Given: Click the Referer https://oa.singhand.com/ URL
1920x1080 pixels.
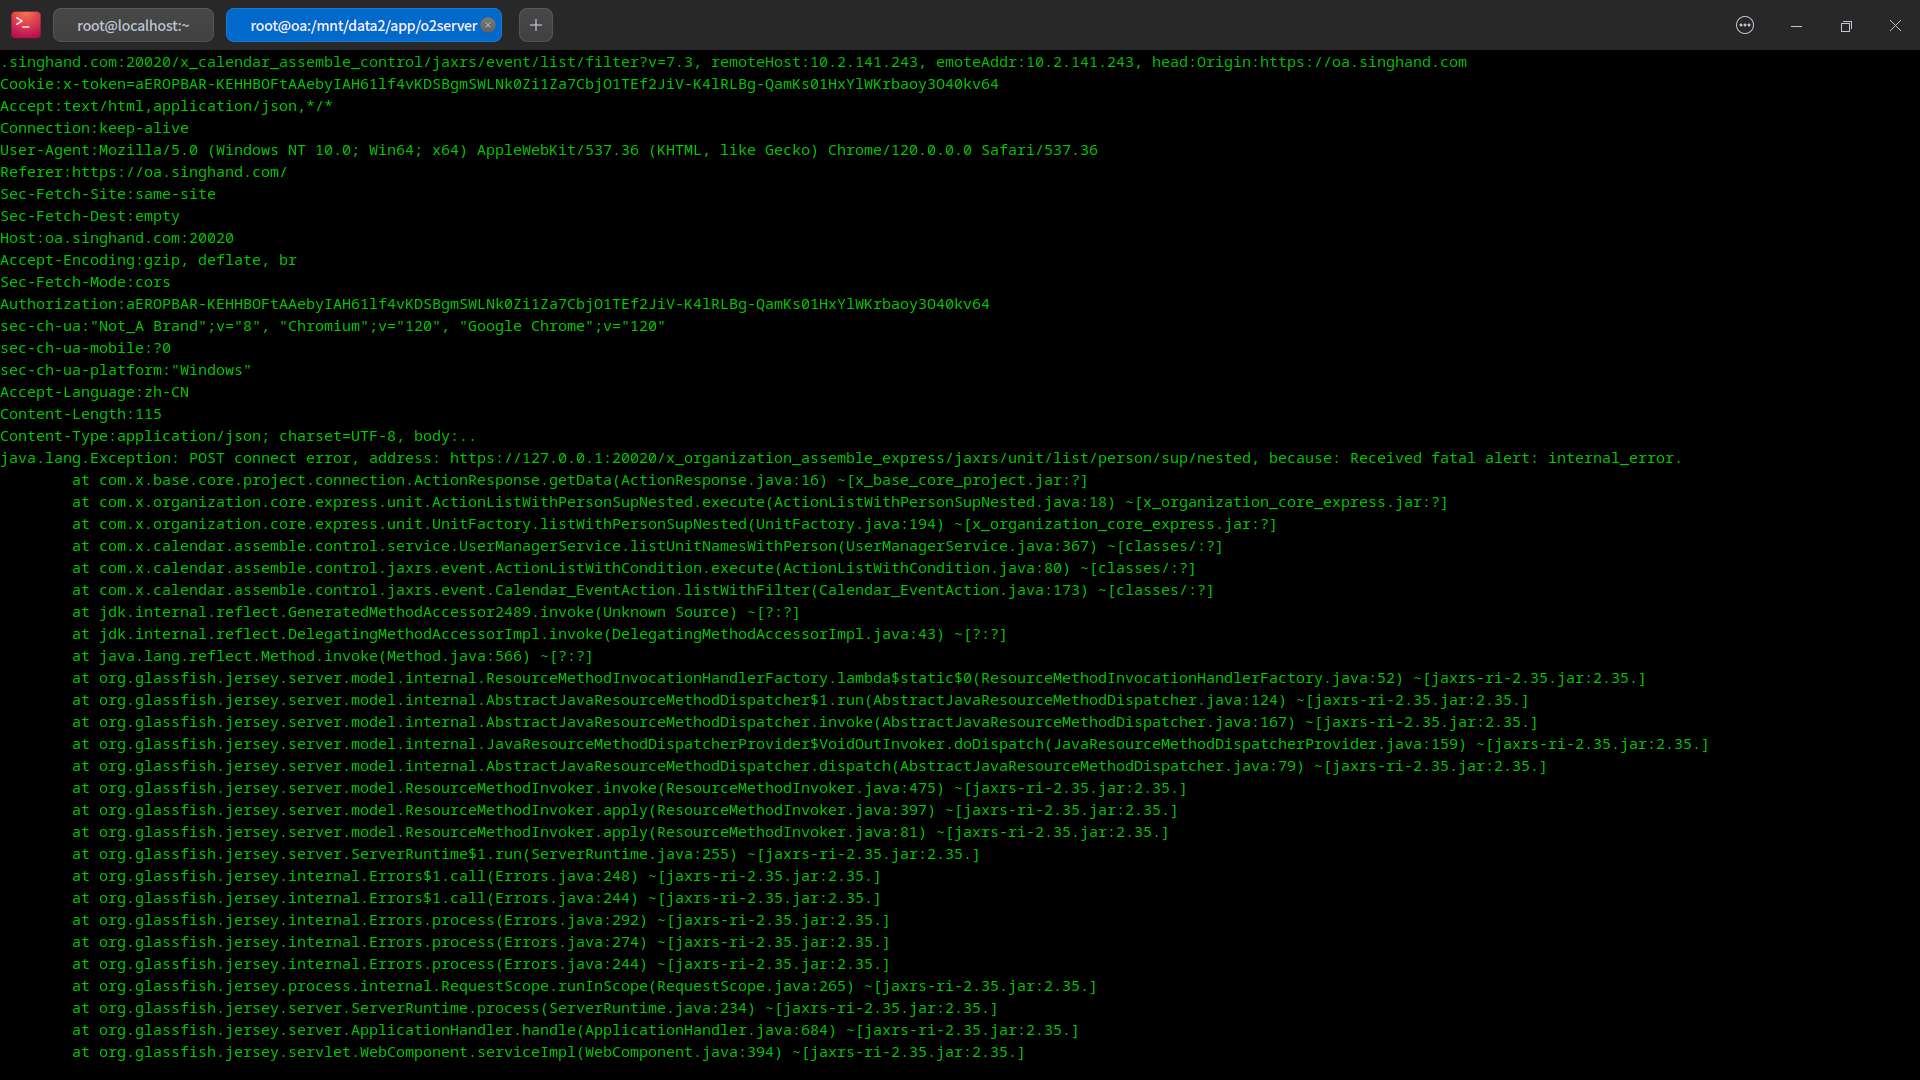Looking at the screenshot, I should point(180,172).
